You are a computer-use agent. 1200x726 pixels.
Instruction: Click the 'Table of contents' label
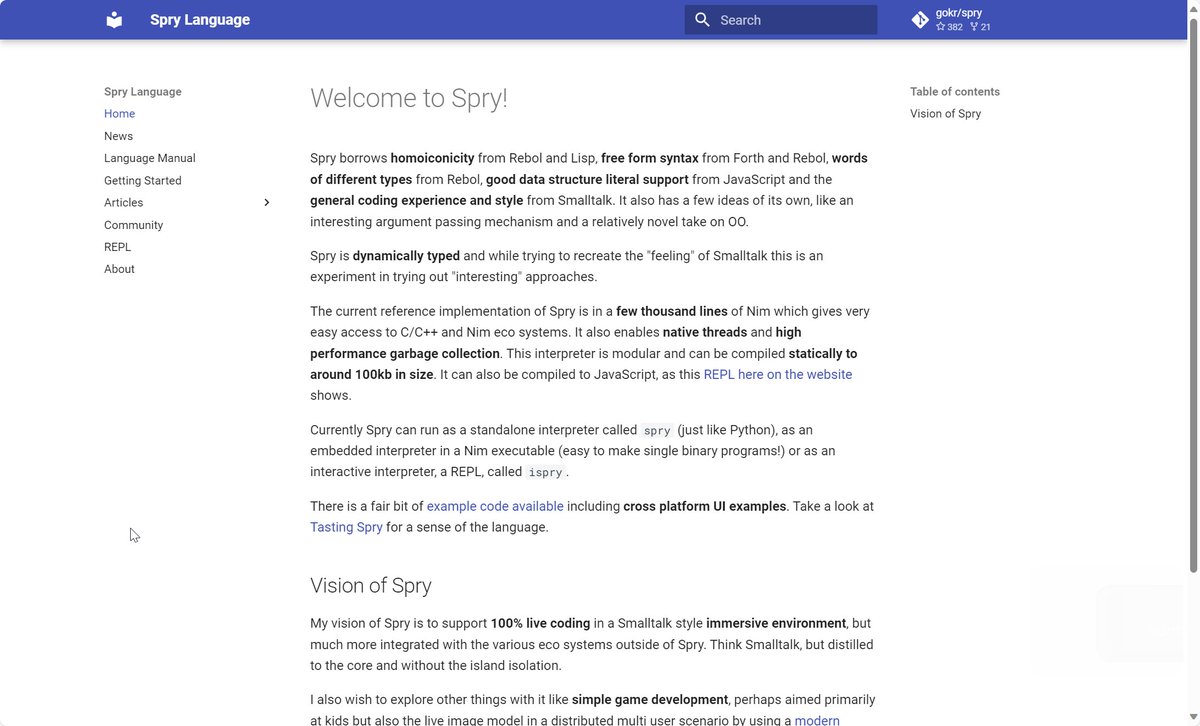tap(955, 92)
